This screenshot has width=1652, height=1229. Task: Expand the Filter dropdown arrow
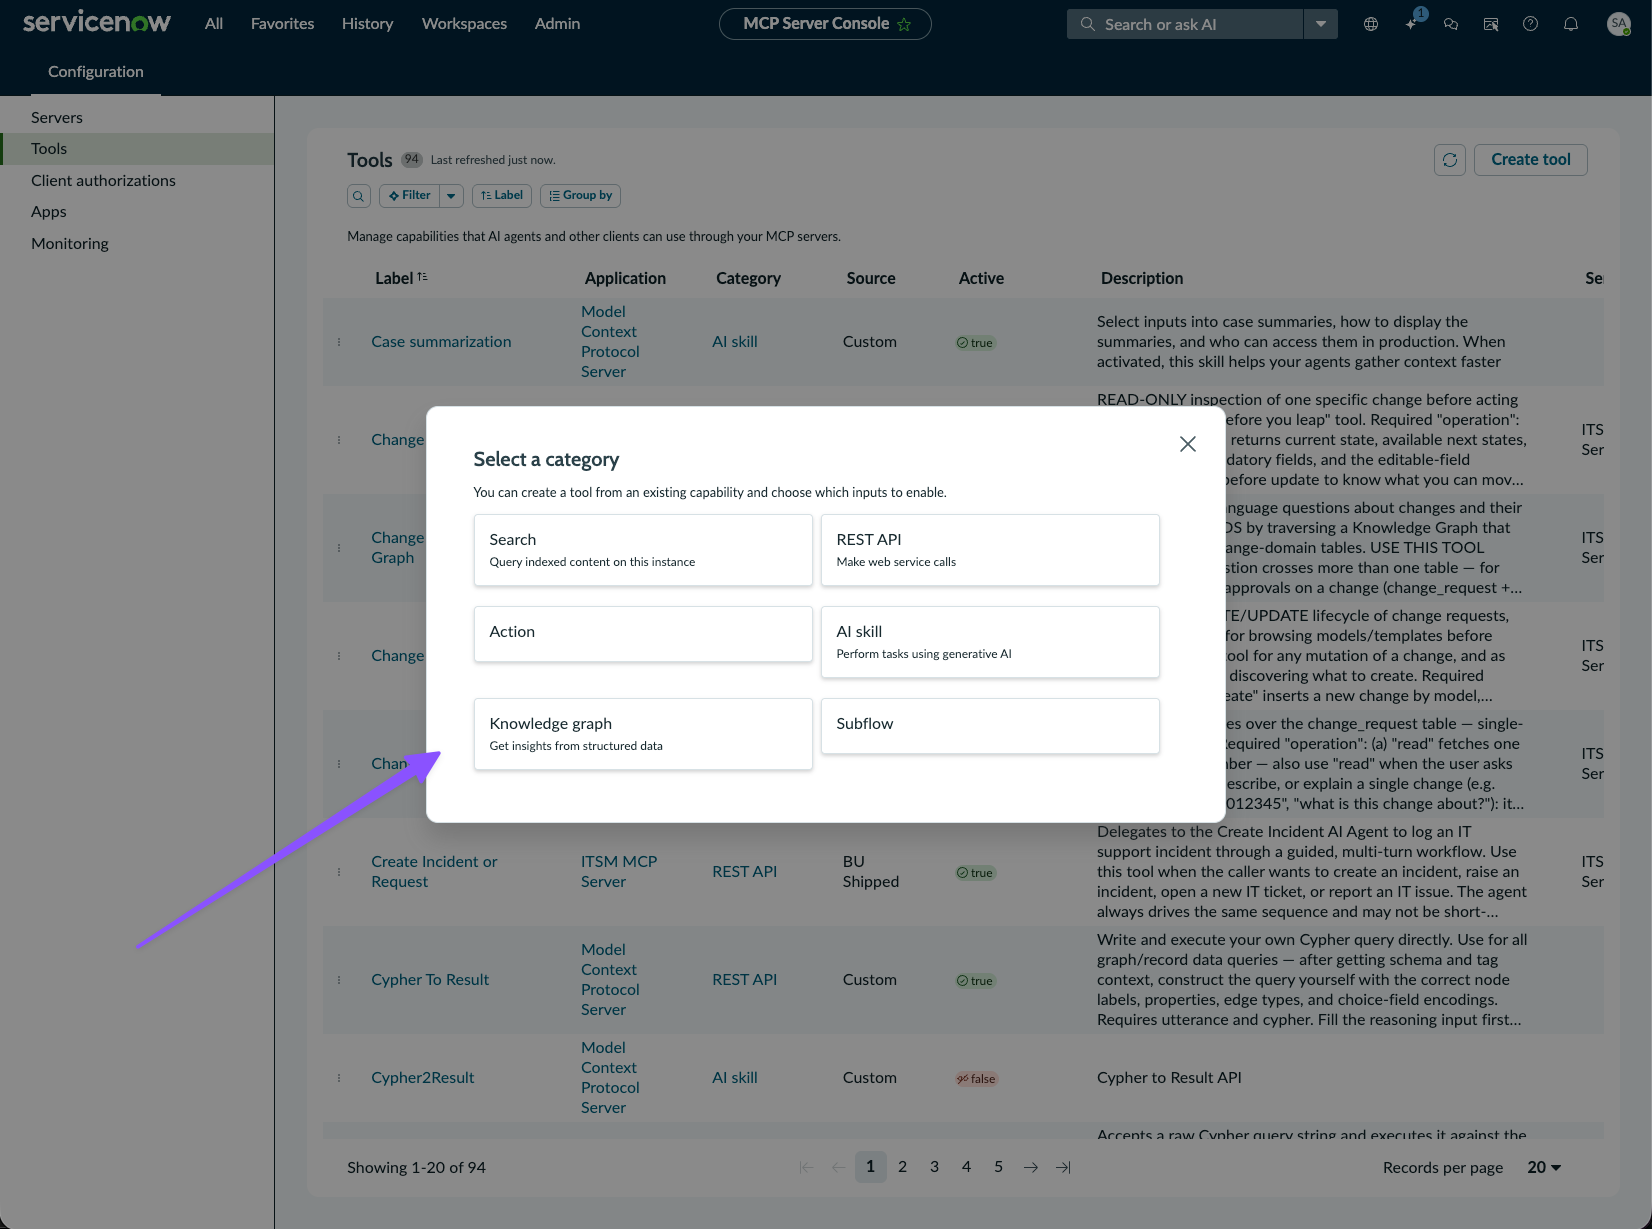(451, 196)
